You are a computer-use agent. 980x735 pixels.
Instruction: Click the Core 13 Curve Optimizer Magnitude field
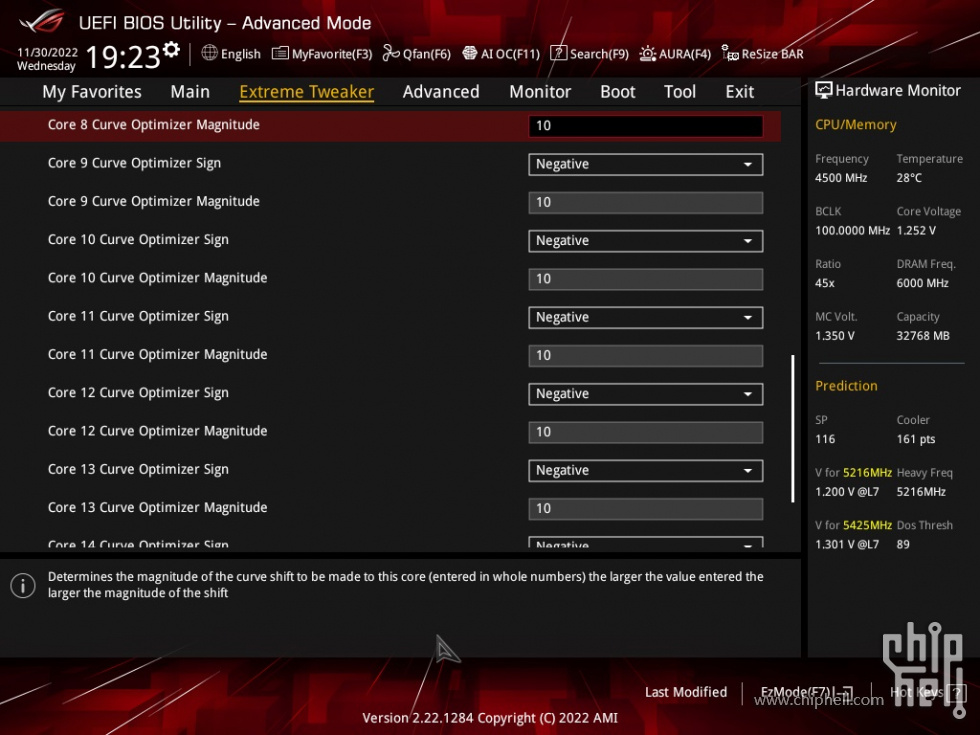[x=646, y=509]
